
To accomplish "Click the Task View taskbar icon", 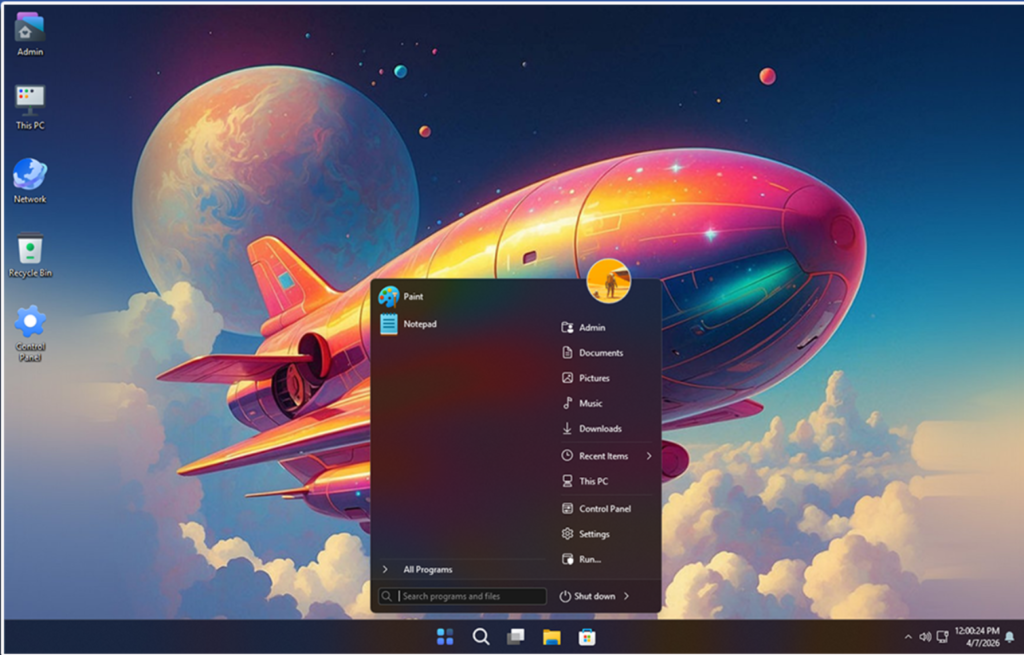I will tap(516, 637).
